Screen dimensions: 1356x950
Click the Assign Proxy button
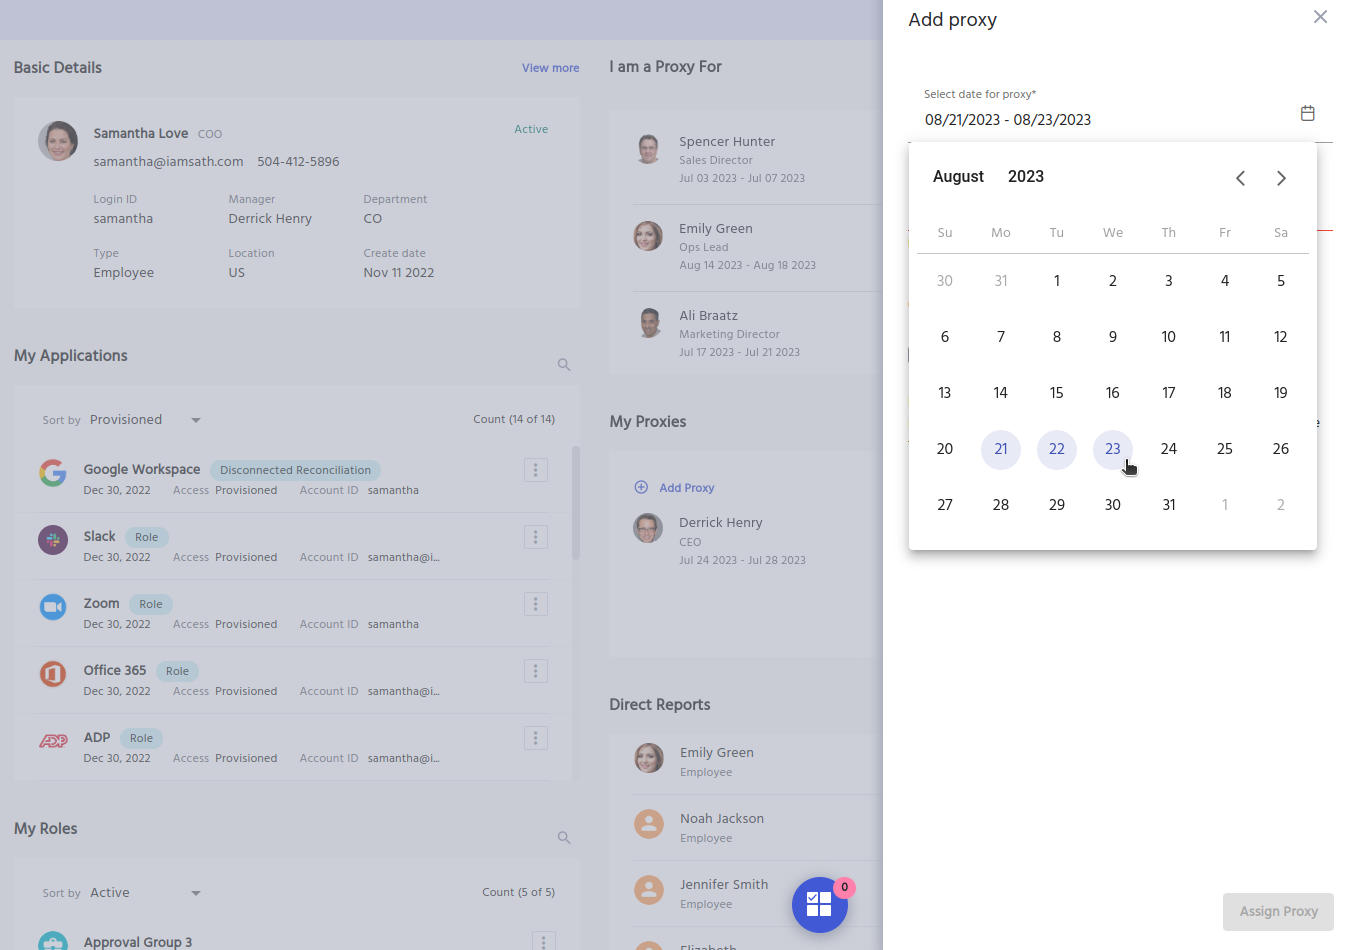(1278, 912)
